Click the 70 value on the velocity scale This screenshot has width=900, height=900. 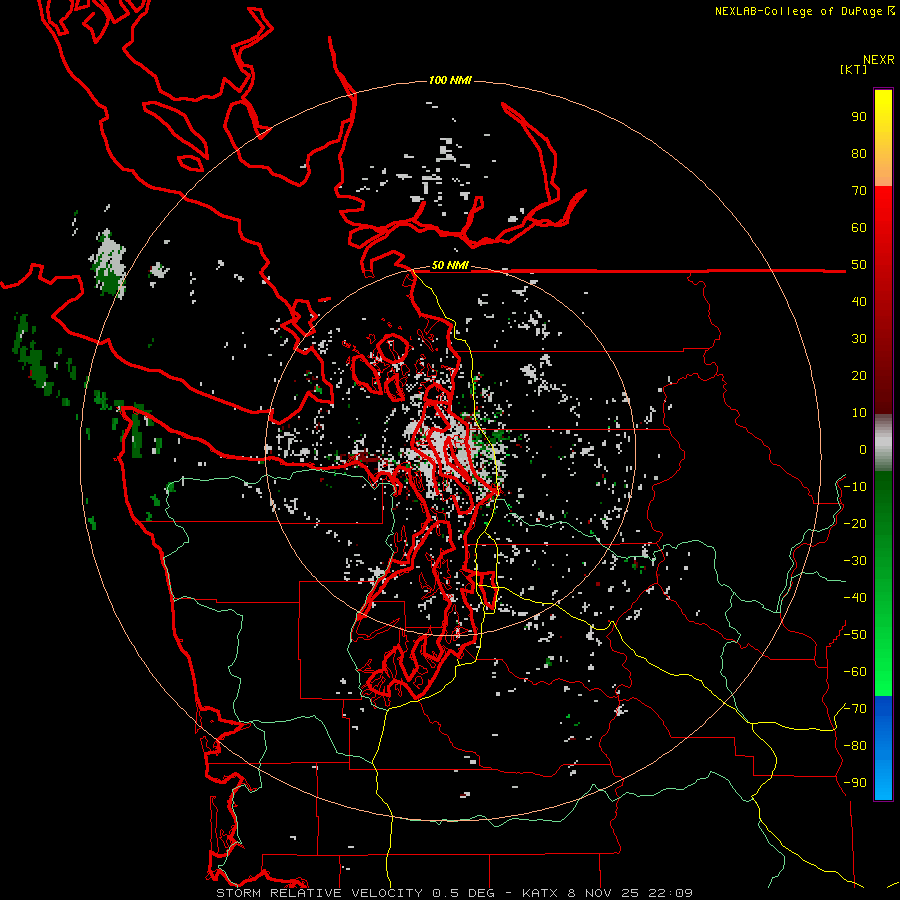click(x=859, y=191)
